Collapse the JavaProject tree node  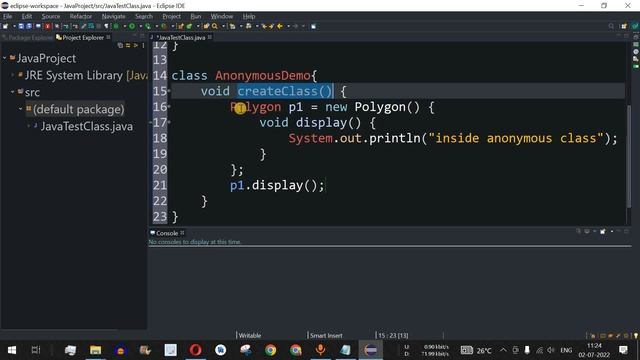[5, 58]
